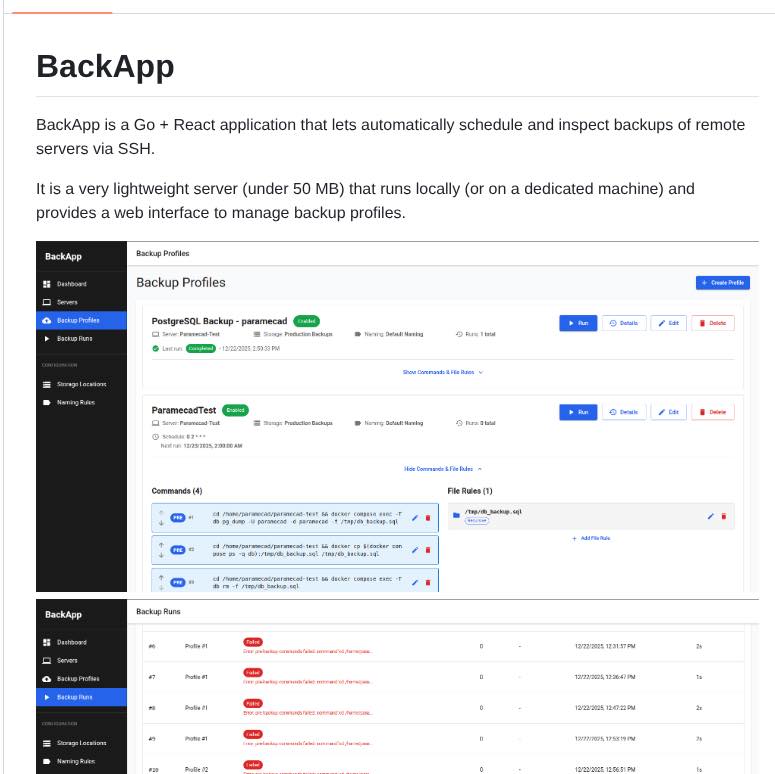Click the green Completed status badge
This screenshot has height=774, width=775.
pos(201,348)
